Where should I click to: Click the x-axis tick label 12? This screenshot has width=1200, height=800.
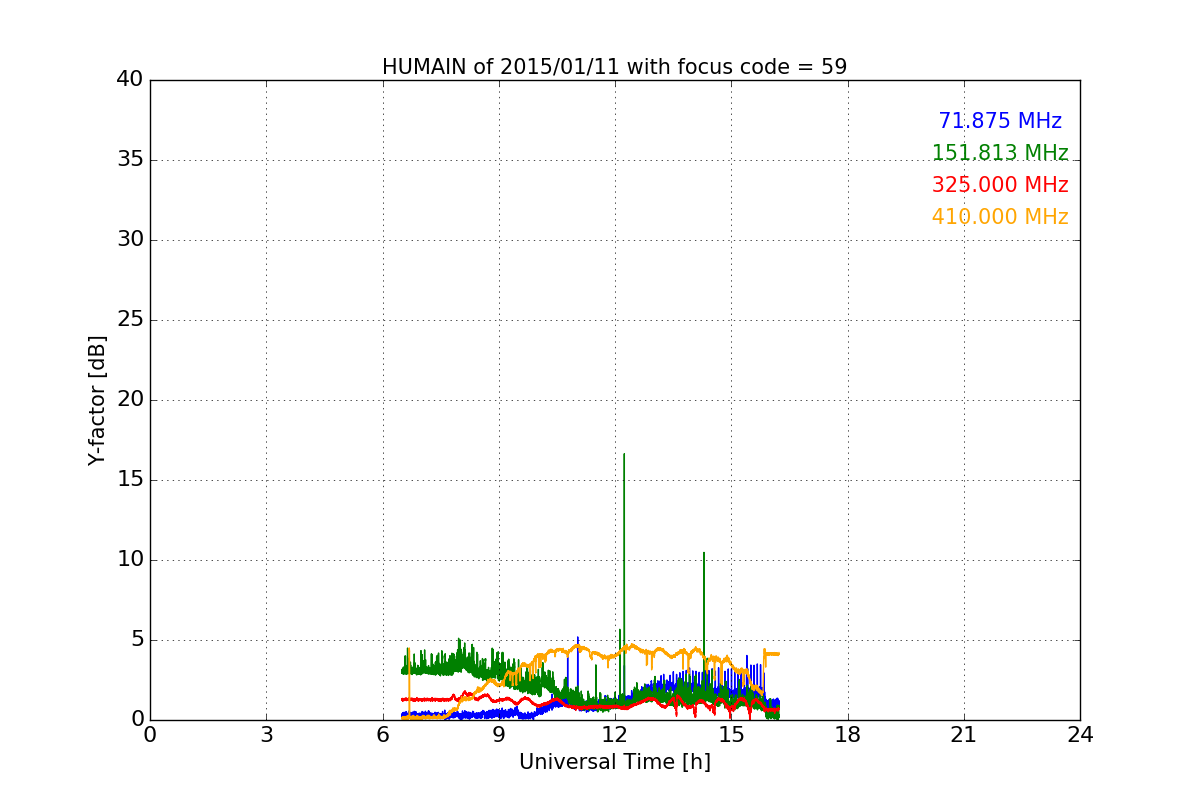coord(615,735)
